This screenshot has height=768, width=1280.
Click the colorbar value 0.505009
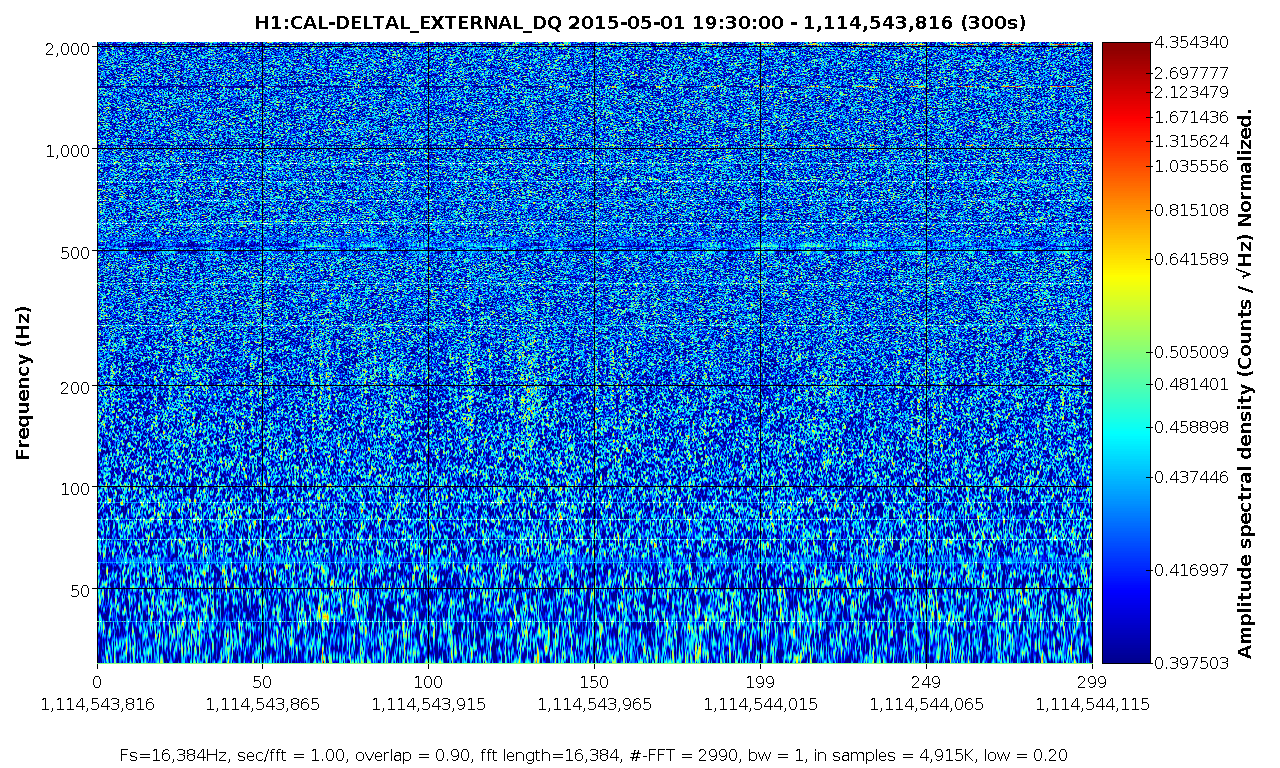pos(1190,352)
